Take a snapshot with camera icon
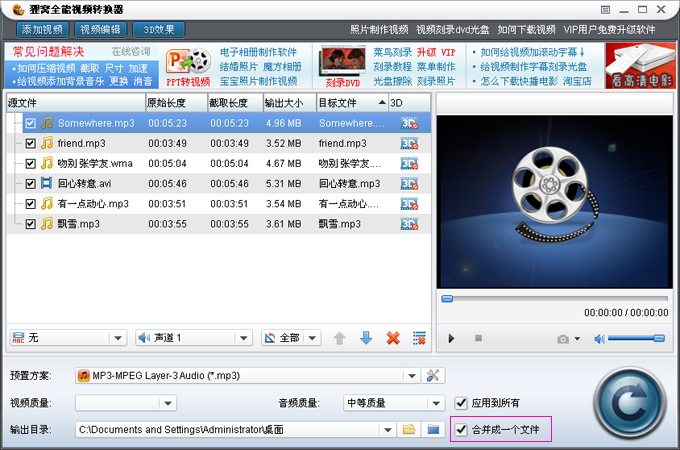The image size is (680, 450). click(x=563, y=339)
